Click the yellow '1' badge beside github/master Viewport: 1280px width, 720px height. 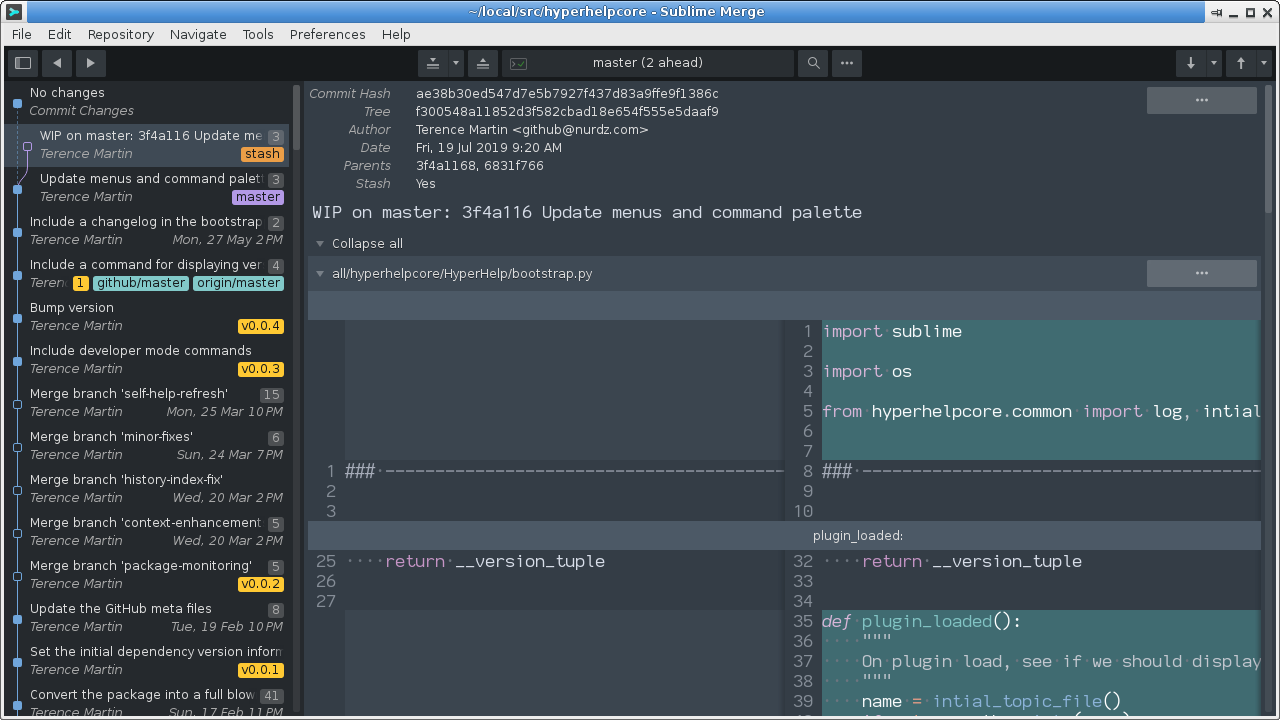pyautogui.click(x=81, y=283)
